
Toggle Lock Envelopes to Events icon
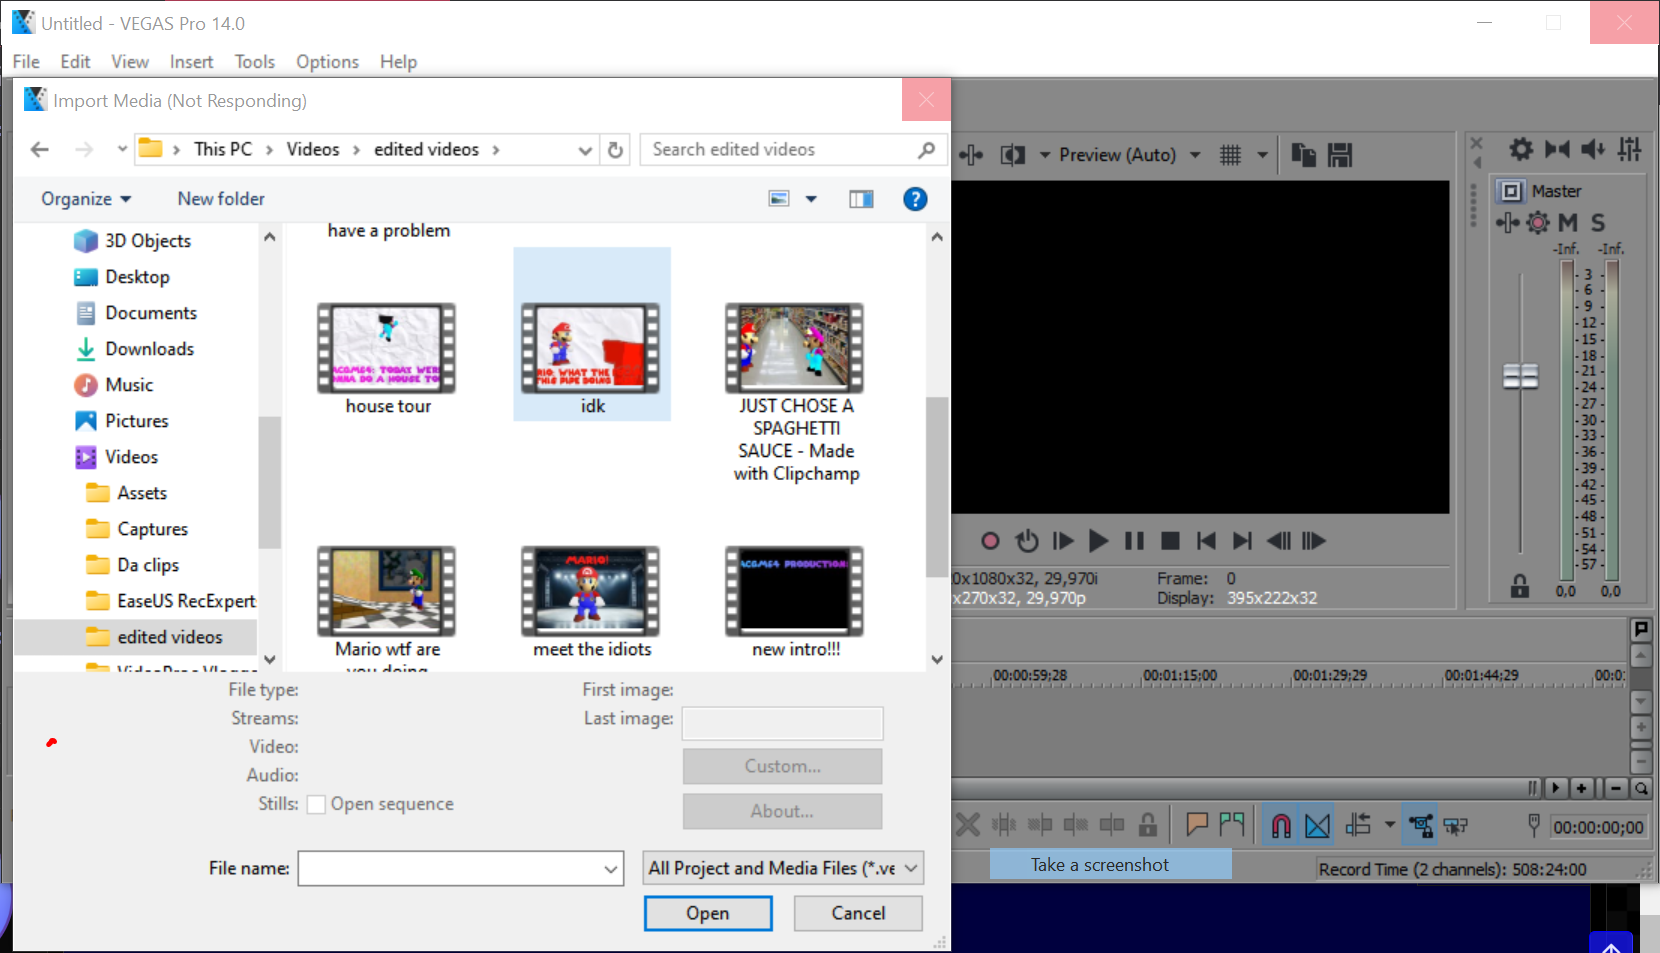point(1420,825)
